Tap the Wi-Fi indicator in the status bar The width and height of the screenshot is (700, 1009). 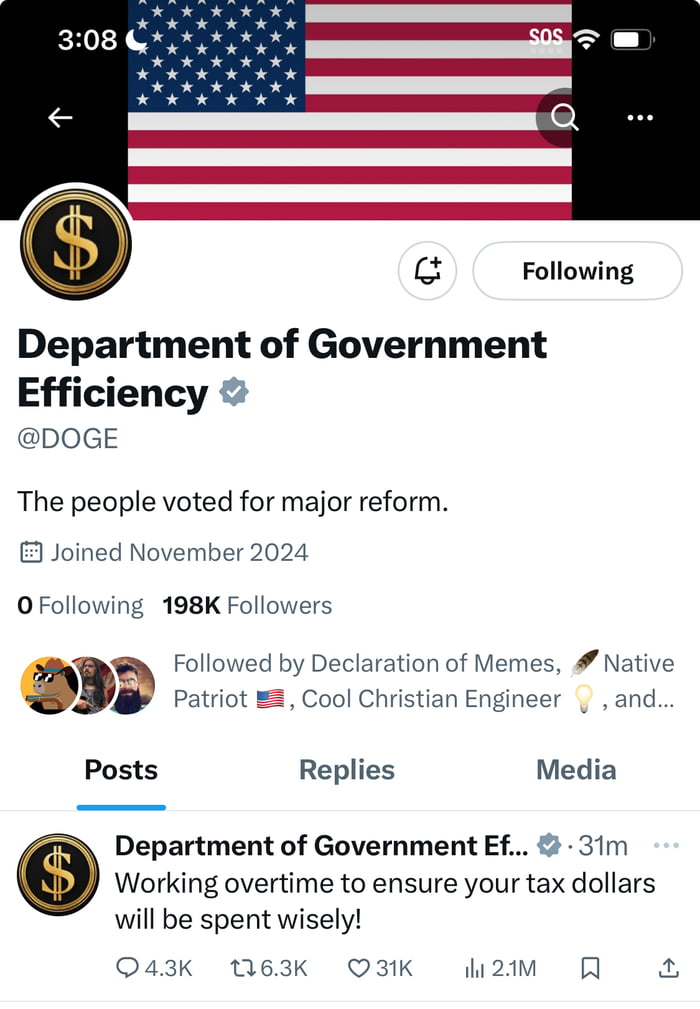point(587,38)
